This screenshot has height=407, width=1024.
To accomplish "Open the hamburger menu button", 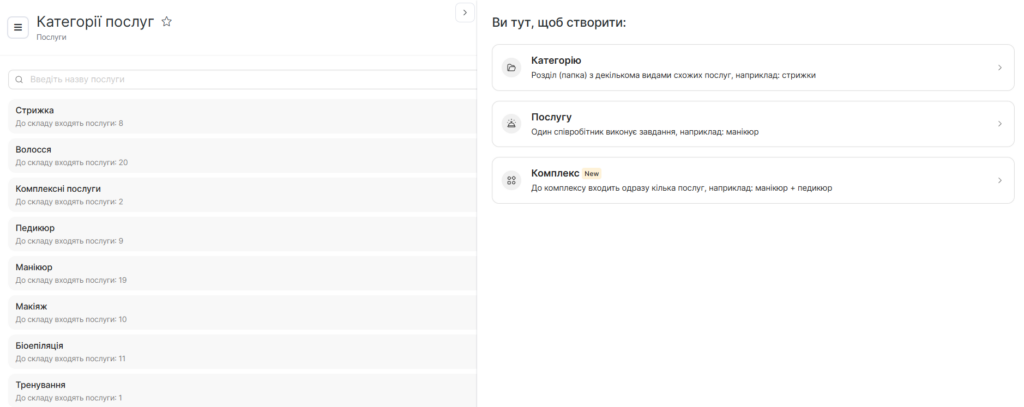I will [x=17, y=27].
